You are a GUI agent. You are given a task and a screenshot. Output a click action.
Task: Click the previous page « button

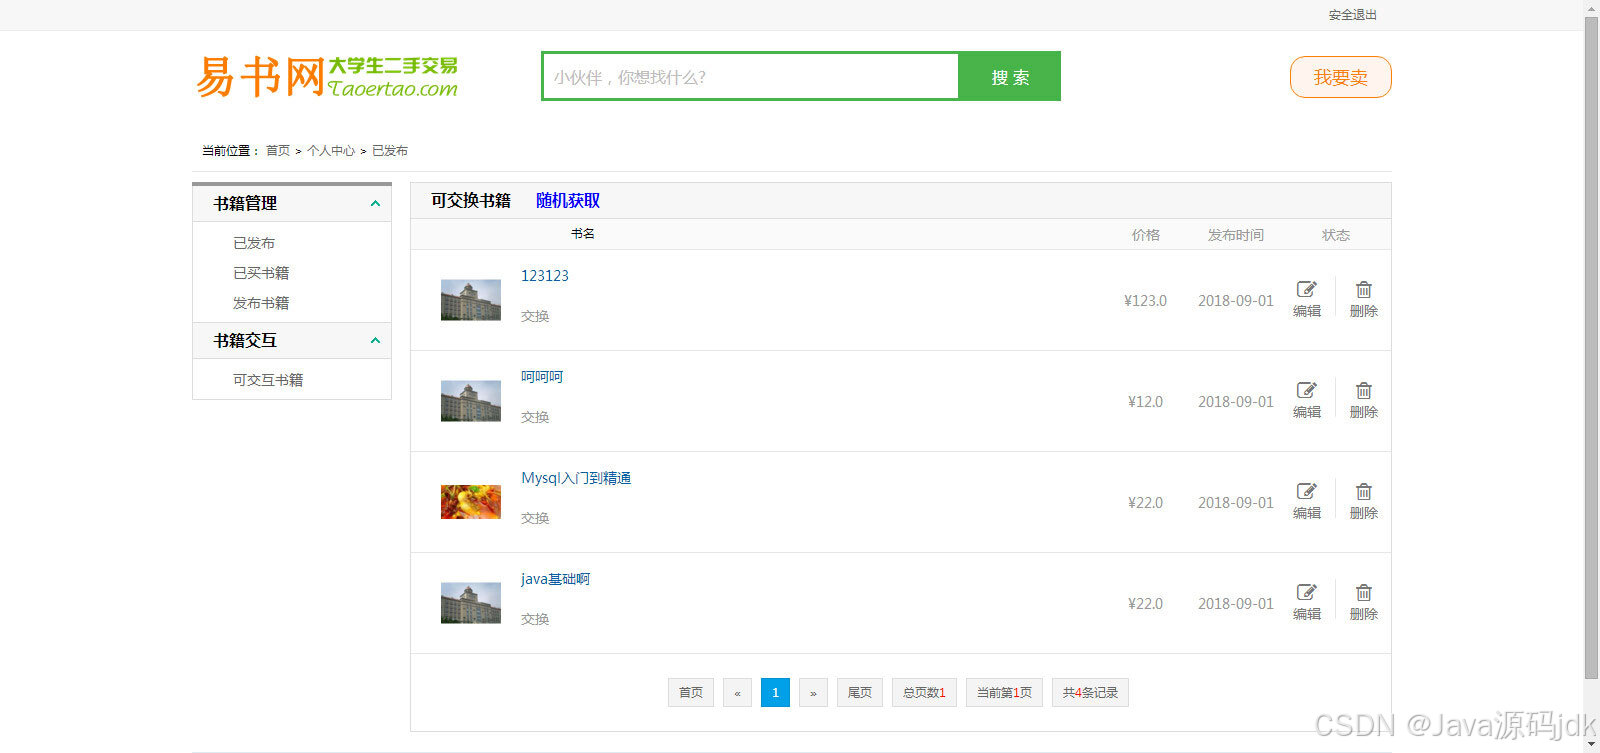pos(737,692)
